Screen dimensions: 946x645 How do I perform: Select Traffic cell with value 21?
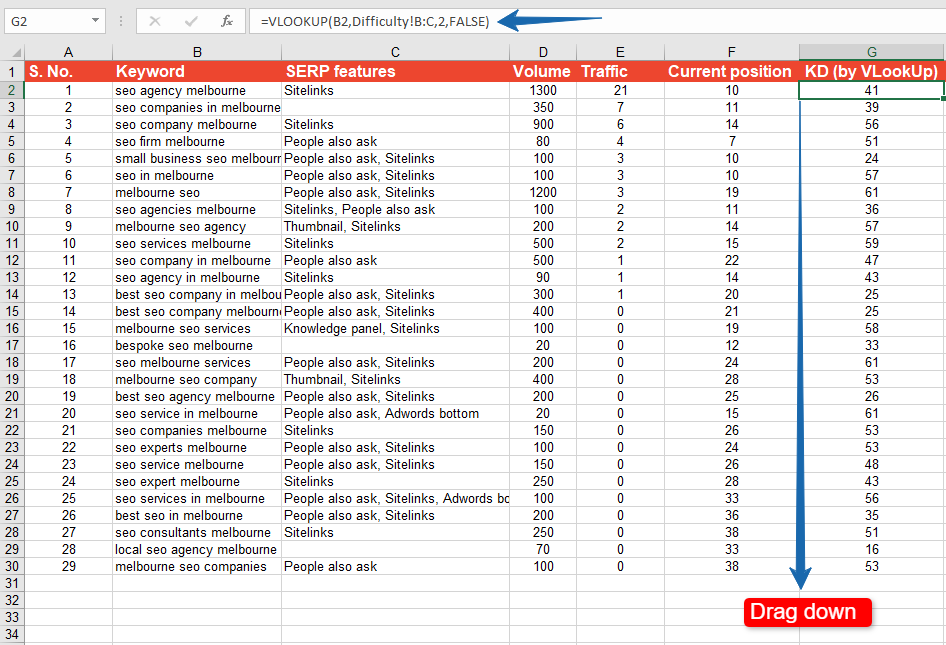pyautogui.click(x=620, y=91)
